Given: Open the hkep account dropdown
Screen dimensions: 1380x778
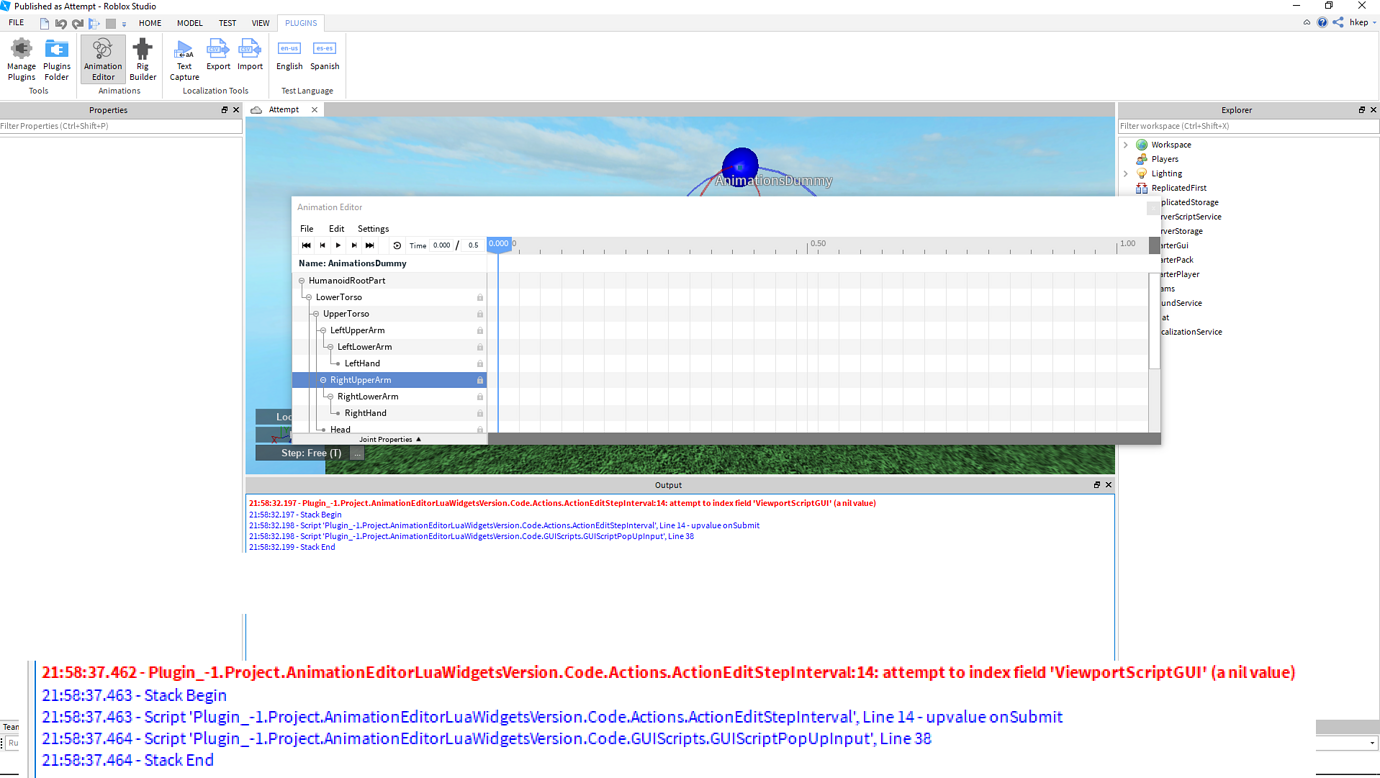Looking at the screenshot, I should 1363,22.
